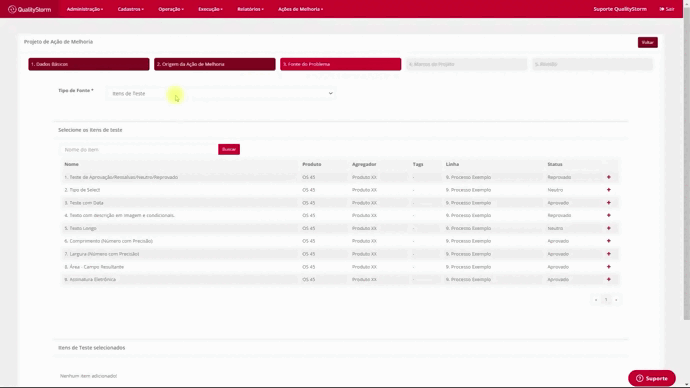Open the Ações de Melhoria menu
This screenshot has height=388, width=690.
click(301, 9)
